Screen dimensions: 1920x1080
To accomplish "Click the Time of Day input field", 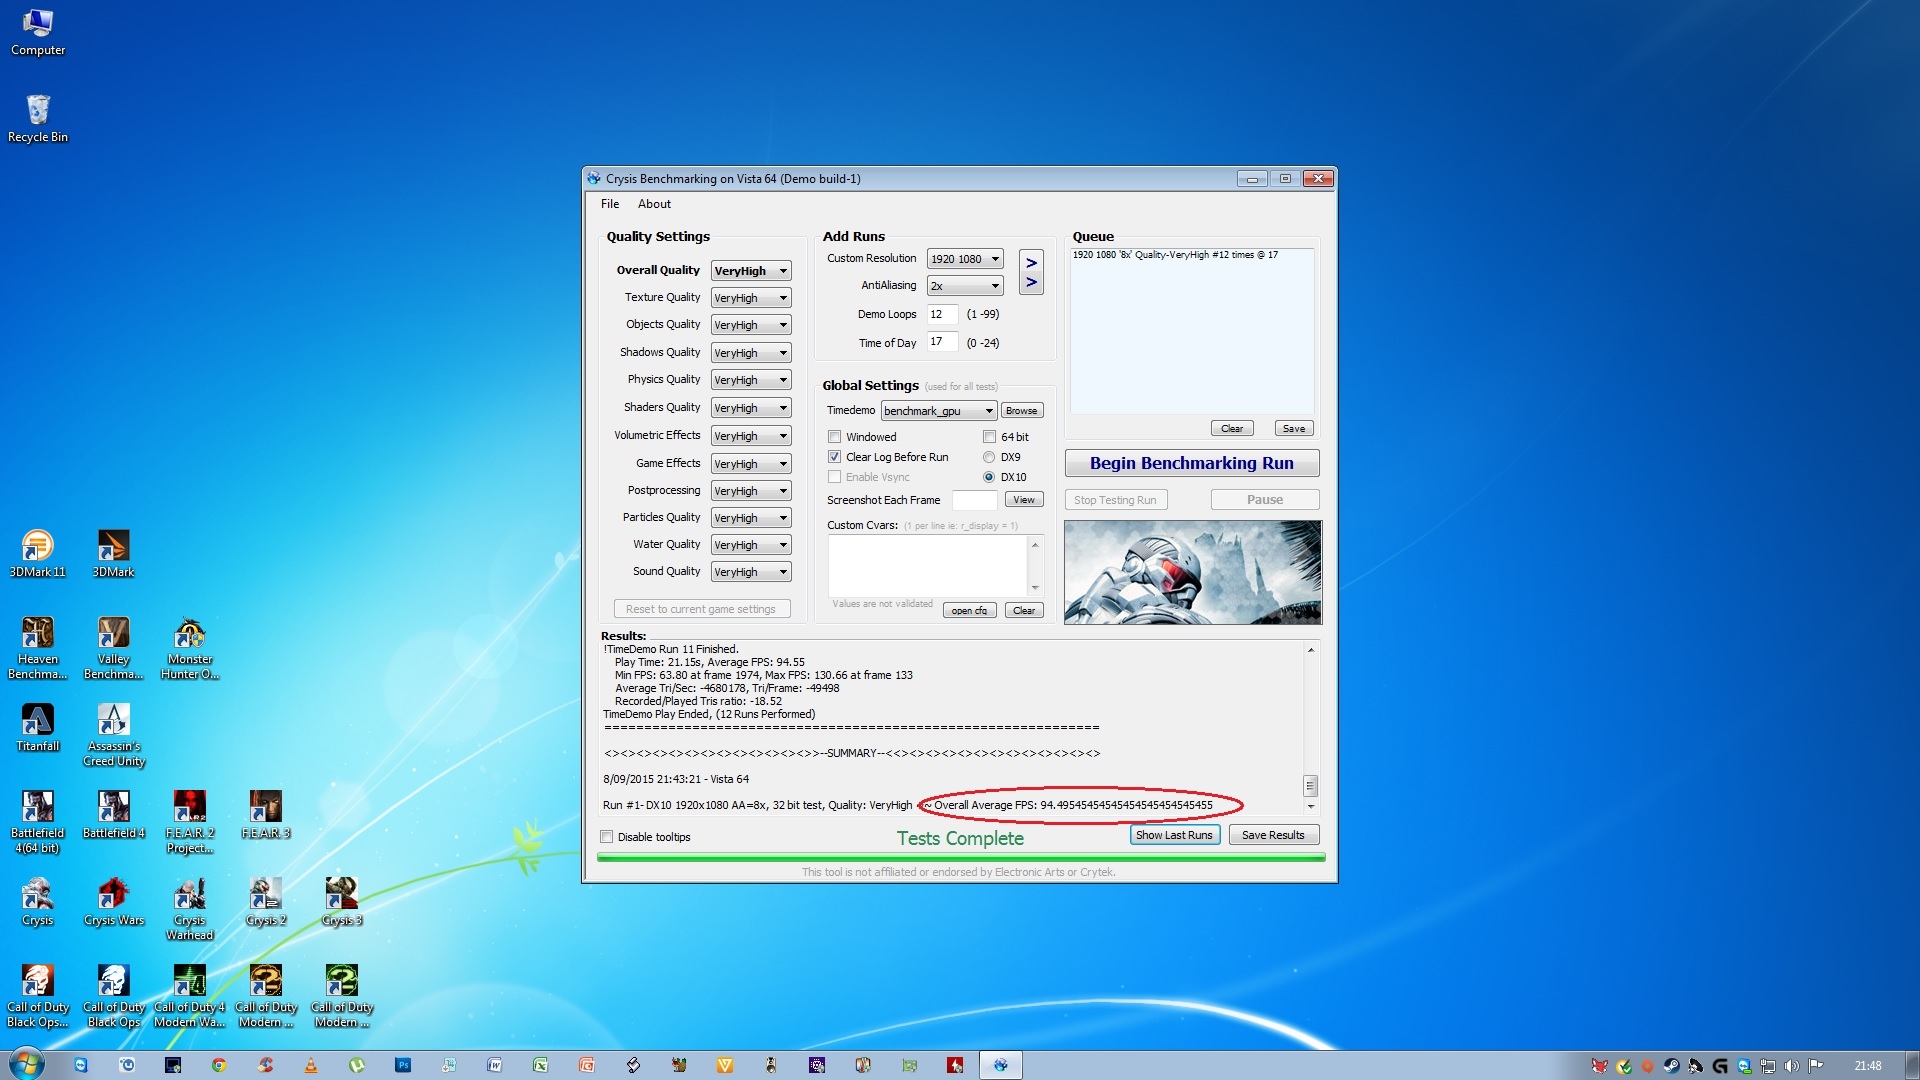I will 942,342.
